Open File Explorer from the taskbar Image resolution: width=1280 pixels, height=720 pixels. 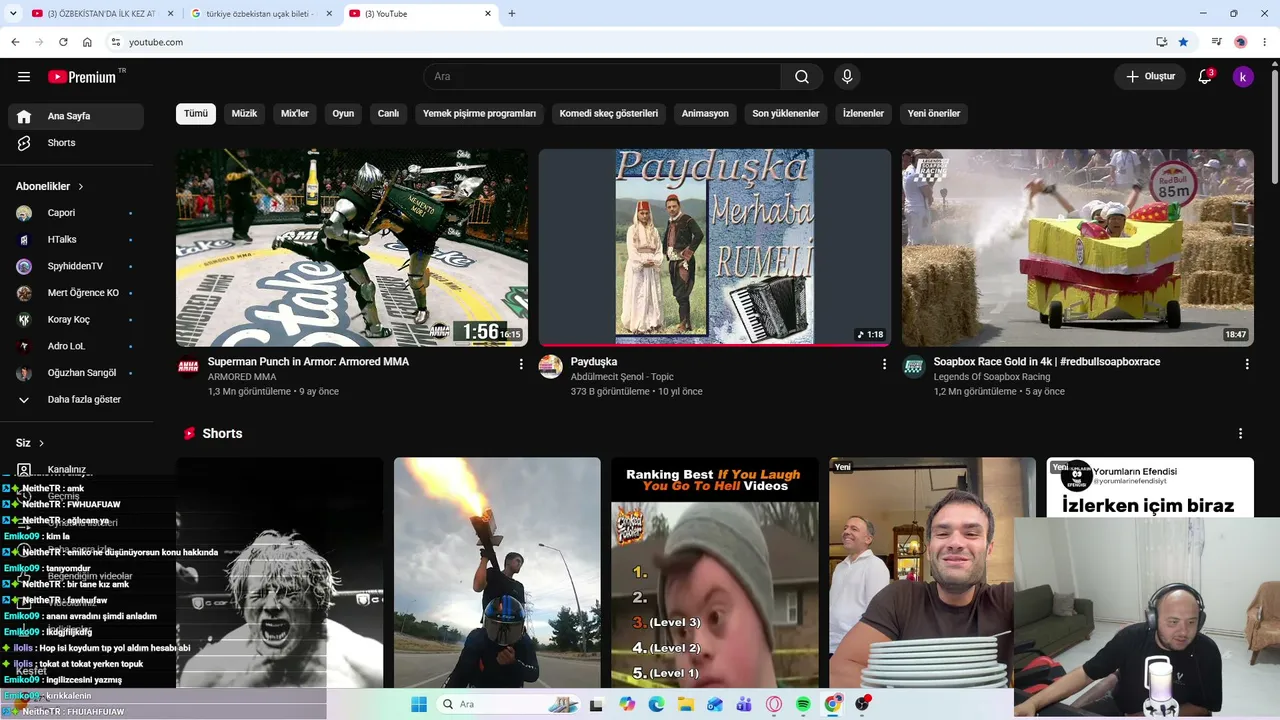pos(685,704)
